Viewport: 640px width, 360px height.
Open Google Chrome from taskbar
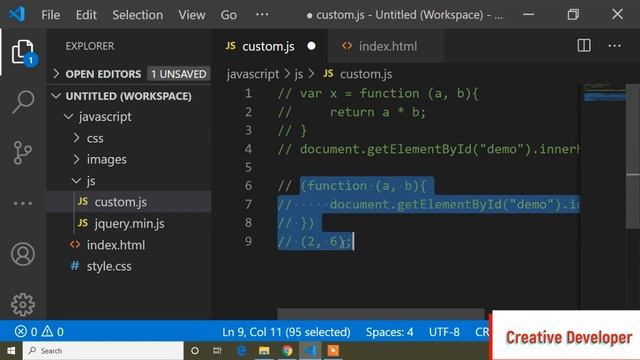[x=287, y=351]
